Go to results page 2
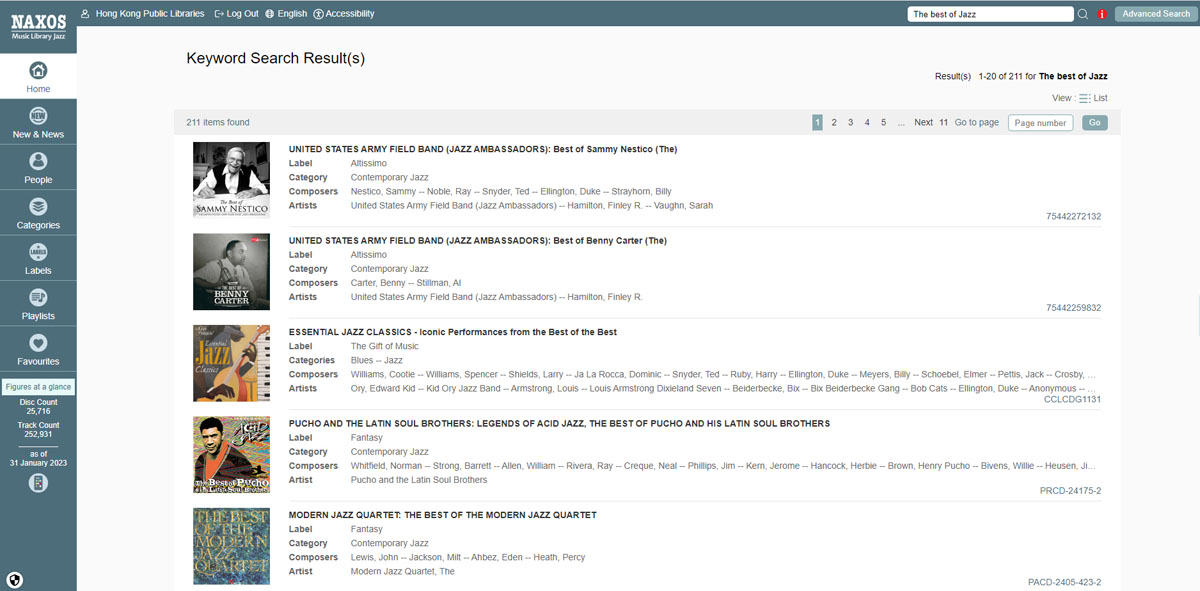 [834, 122]
